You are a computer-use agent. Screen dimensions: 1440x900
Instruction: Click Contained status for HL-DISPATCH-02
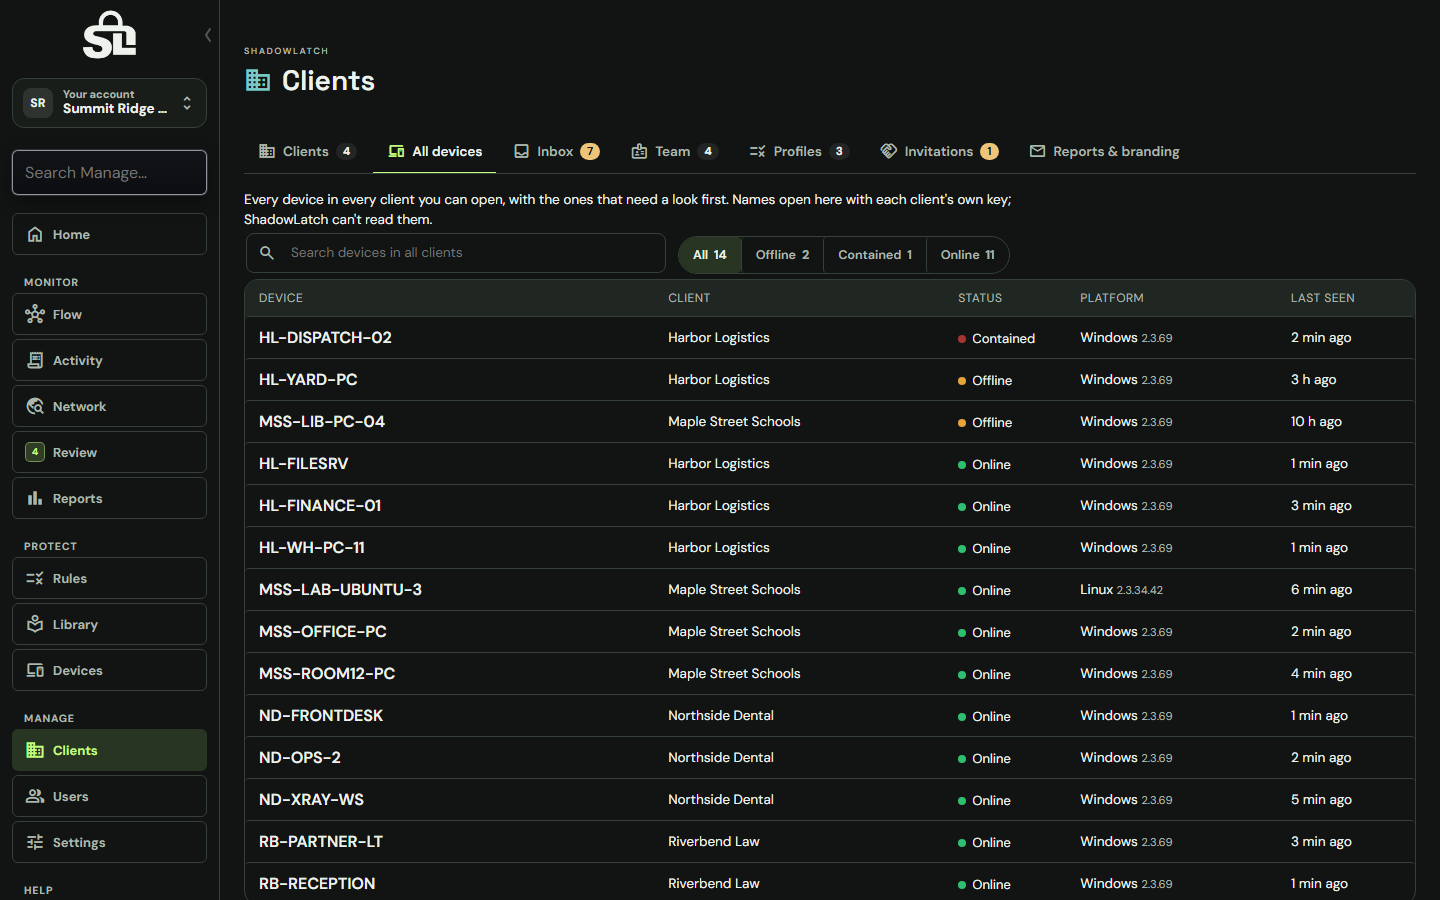[x=996, y=339]
